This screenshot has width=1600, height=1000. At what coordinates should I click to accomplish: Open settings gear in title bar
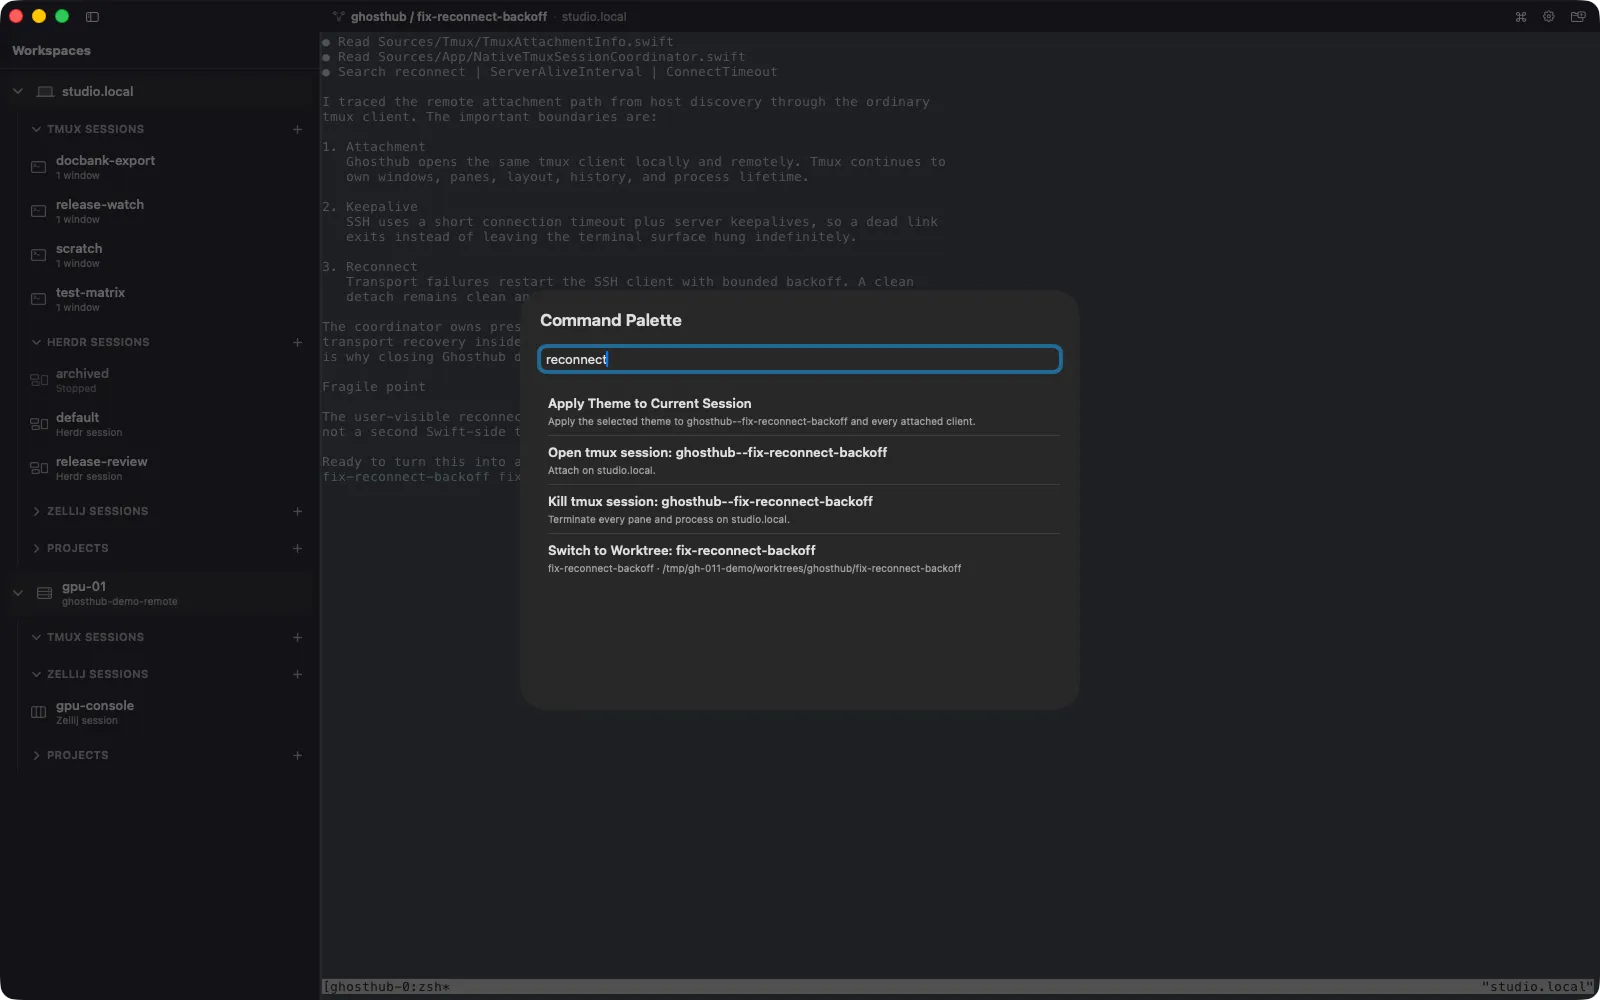point(1549,17)
